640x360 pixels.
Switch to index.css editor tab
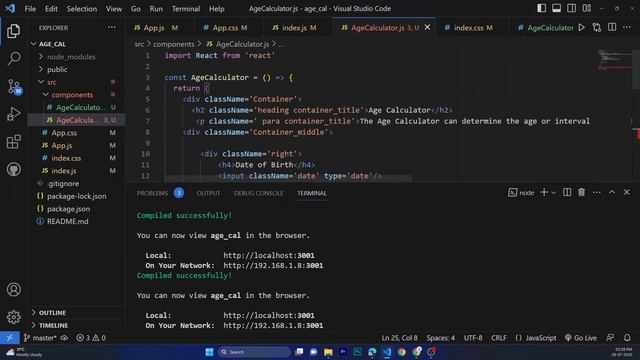(x=468, y=27)
